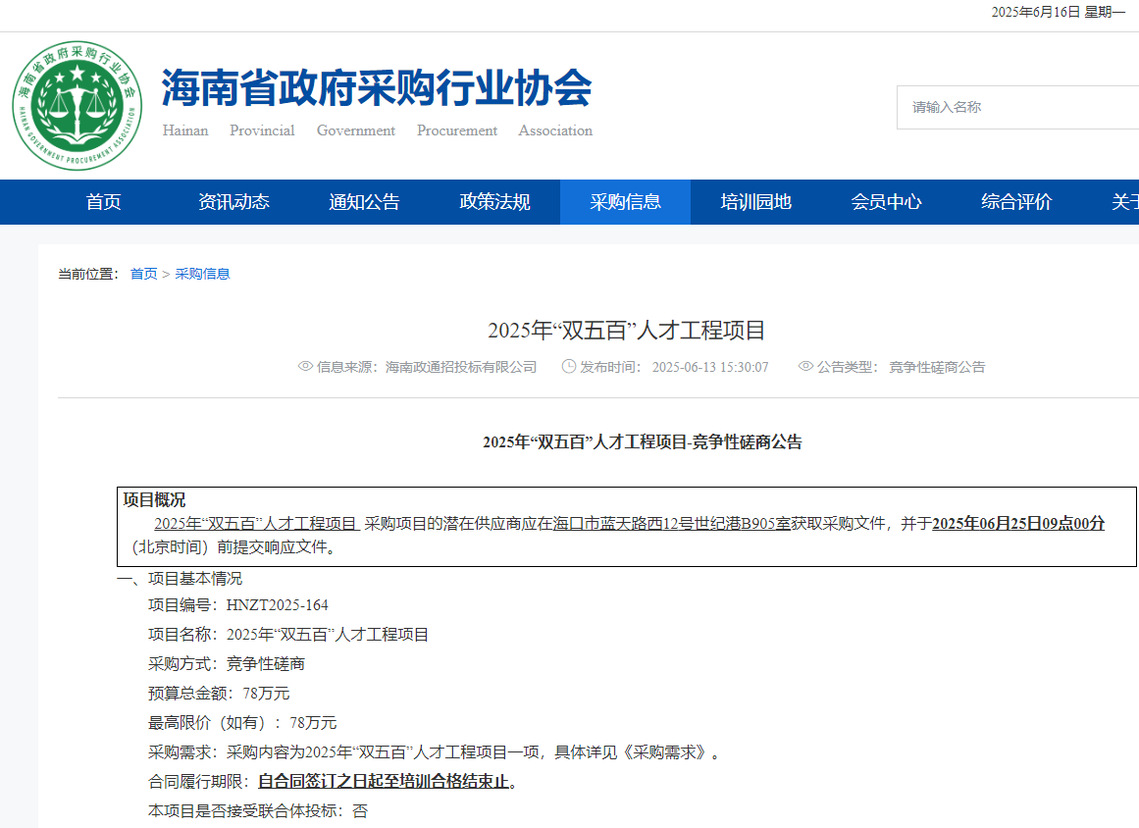
Task: Open the 会员中心 menu item
Action: coord(886,202)
